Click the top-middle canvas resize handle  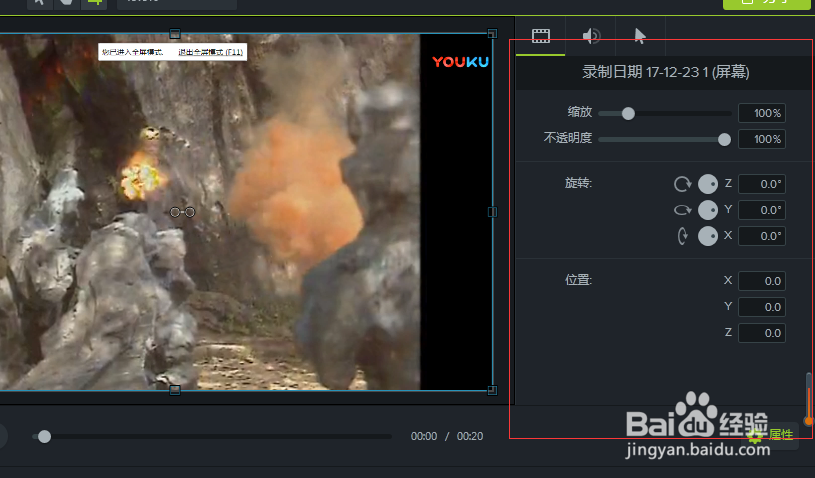(175, 34)
